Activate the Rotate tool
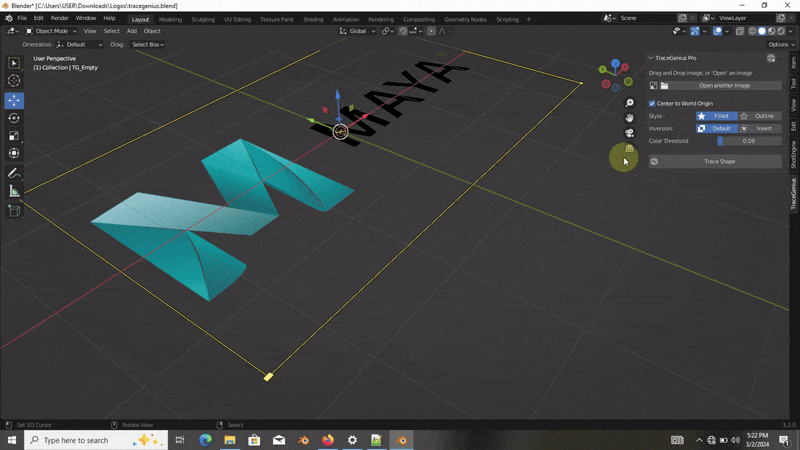800x450 pixels. coord(14,118)
